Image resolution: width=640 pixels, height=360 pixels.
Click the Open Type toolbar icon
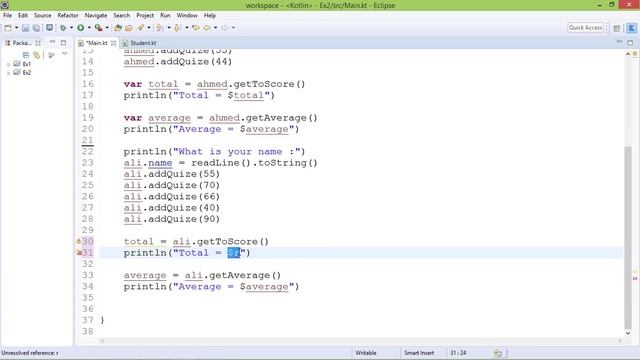click(118, 28)
